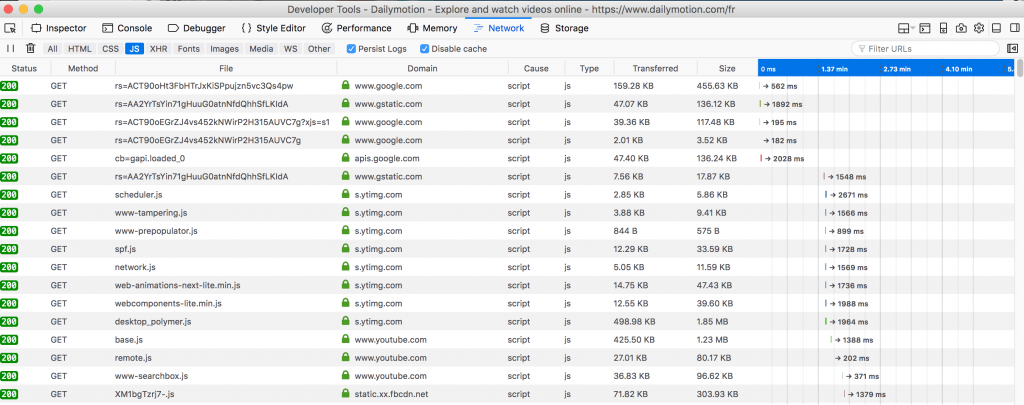This screenshot has width=1024, height=405.
Task: Click the static.xx.fbcdn.net domain cell
Action: coord(391,394)
